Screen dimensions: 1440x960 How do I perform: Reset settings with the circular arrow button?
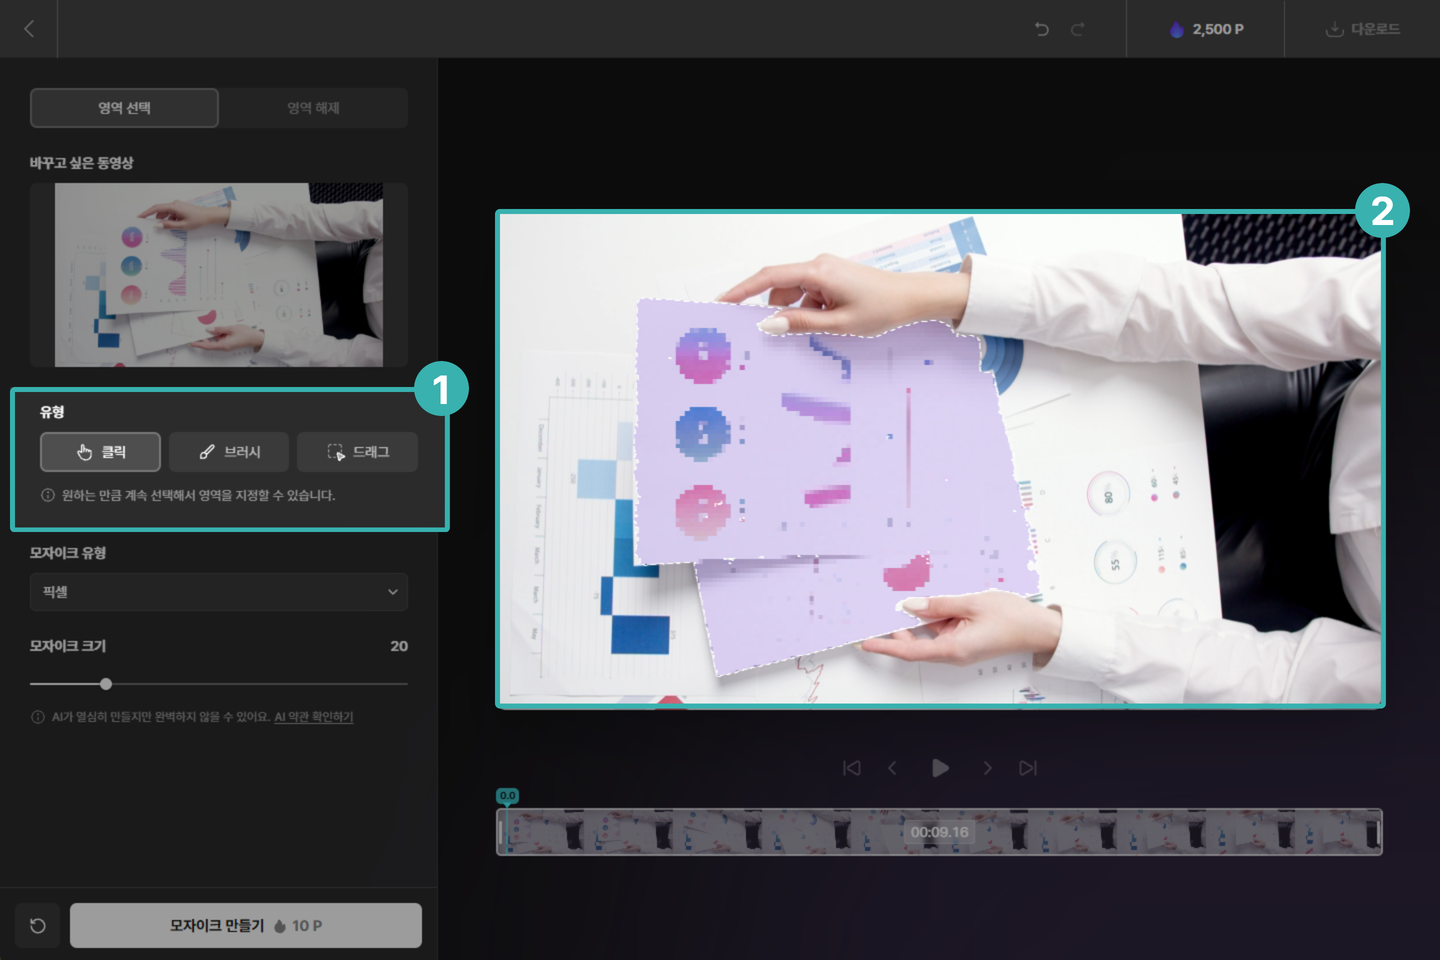(x=38, y=926)
